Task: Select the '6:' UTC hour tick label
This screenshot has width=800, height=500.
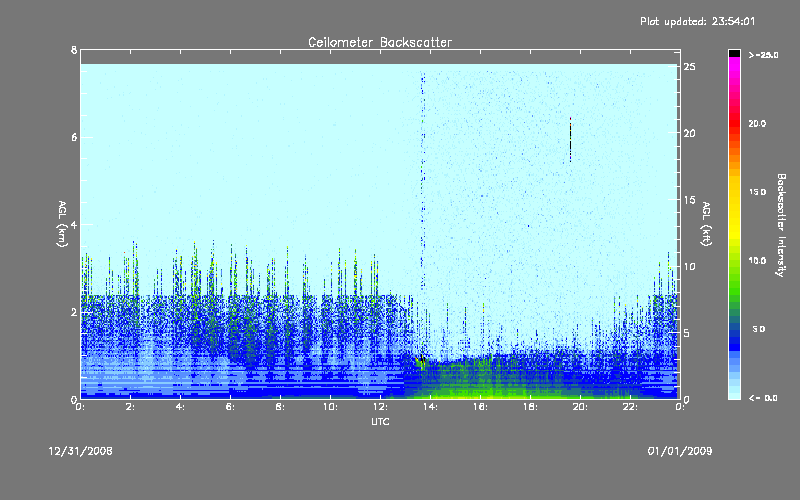Action: tap(231, 407)
